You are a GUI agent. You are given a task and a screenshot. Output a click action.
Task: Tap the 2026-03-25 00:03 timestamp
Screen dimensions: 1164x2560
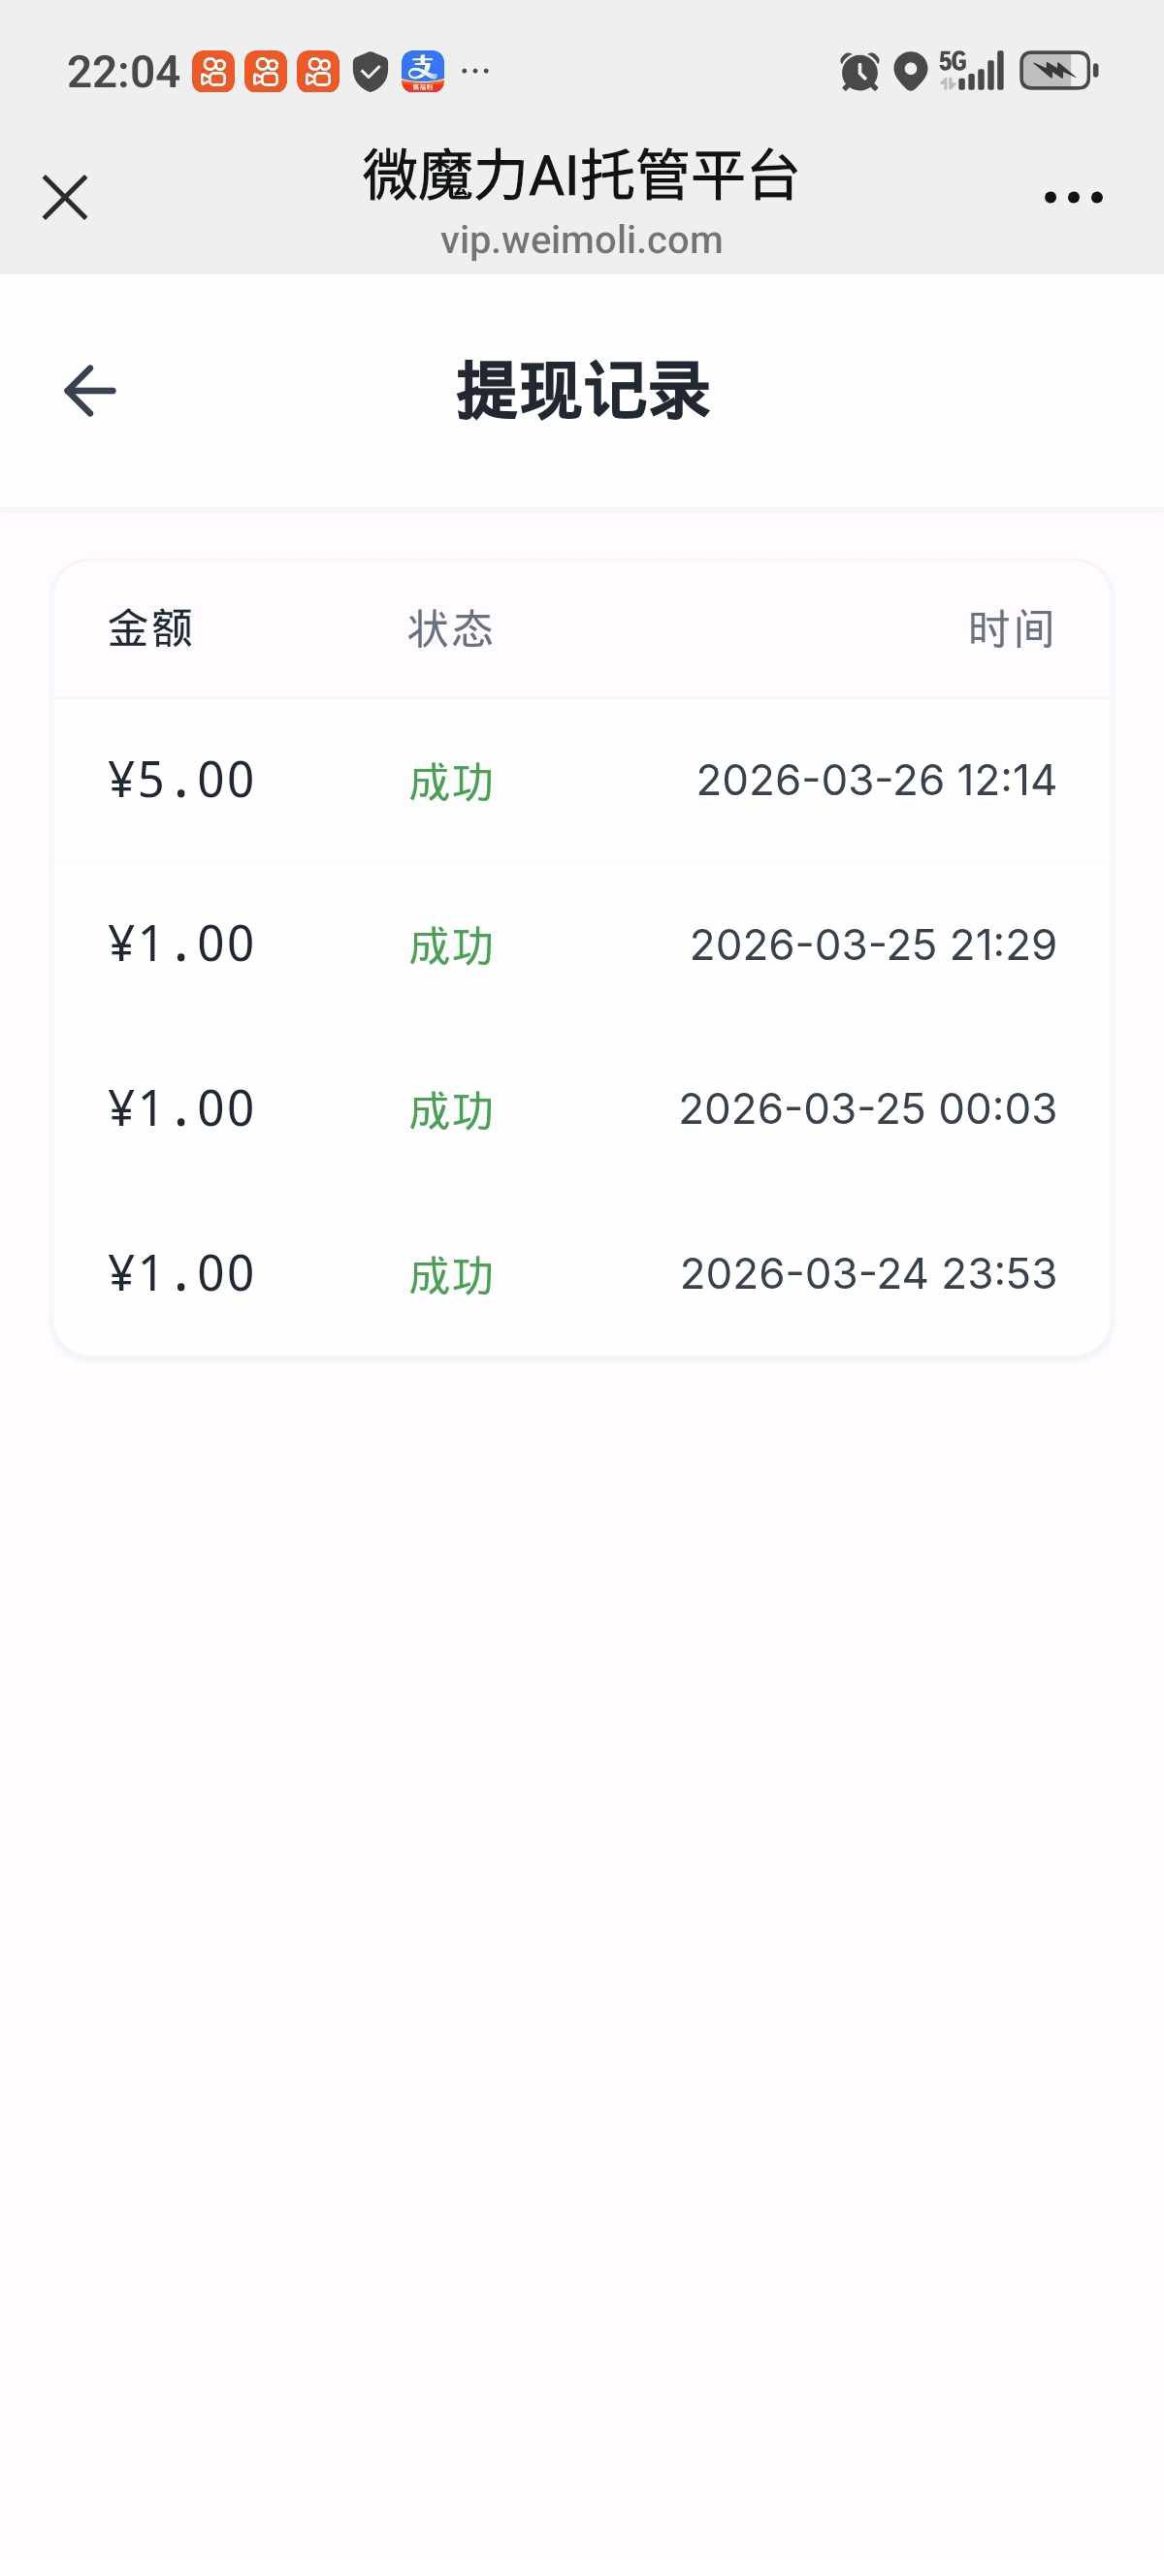(x=868, y=1109)
